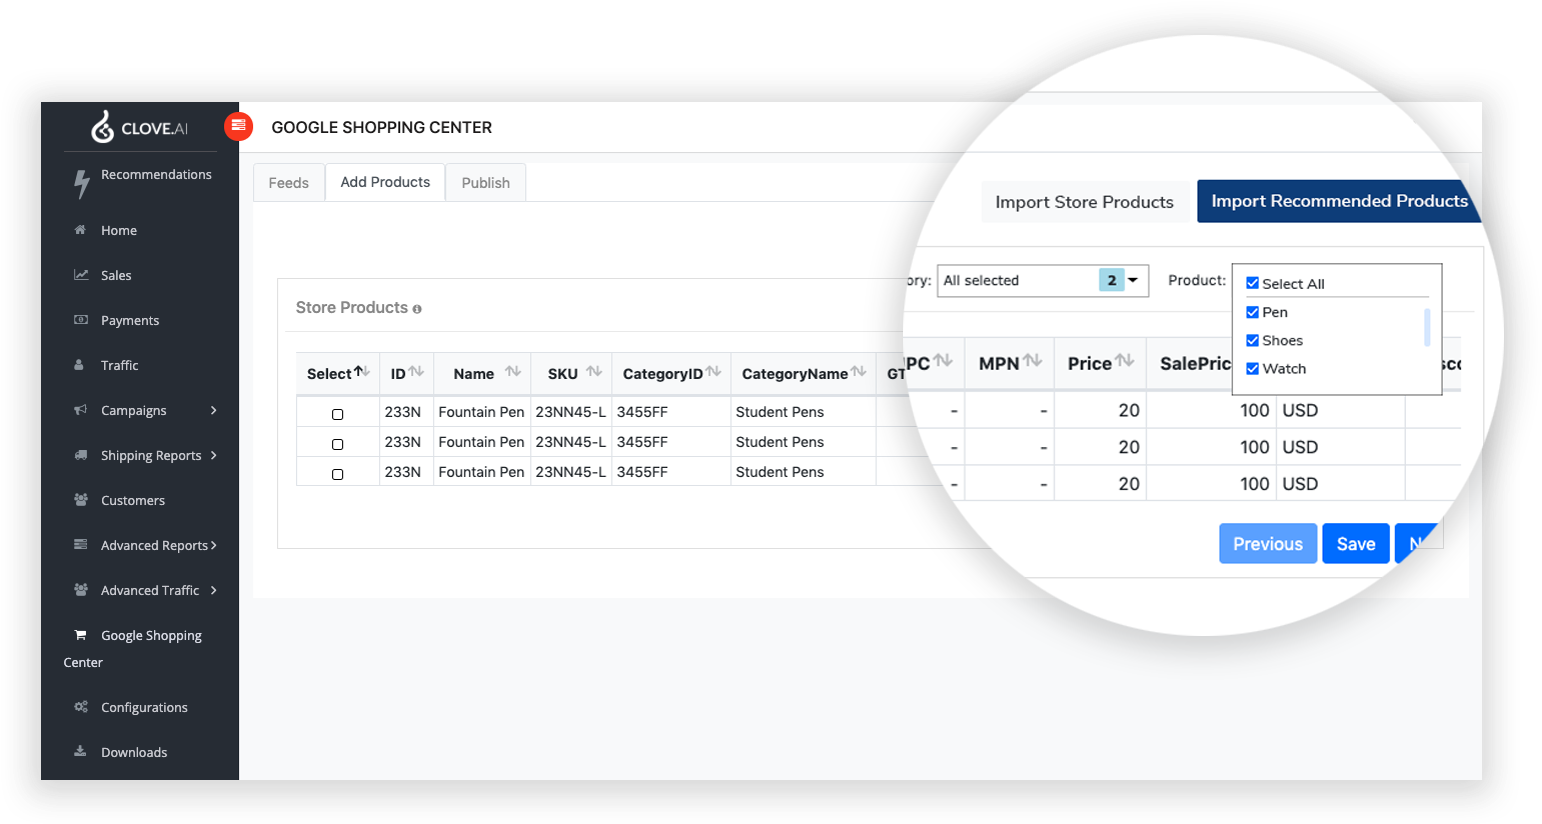This screenshot has height=824, width=1542.
Task: Expand the Advanced Traffic submenu chevron
Action: click(214, 590)
